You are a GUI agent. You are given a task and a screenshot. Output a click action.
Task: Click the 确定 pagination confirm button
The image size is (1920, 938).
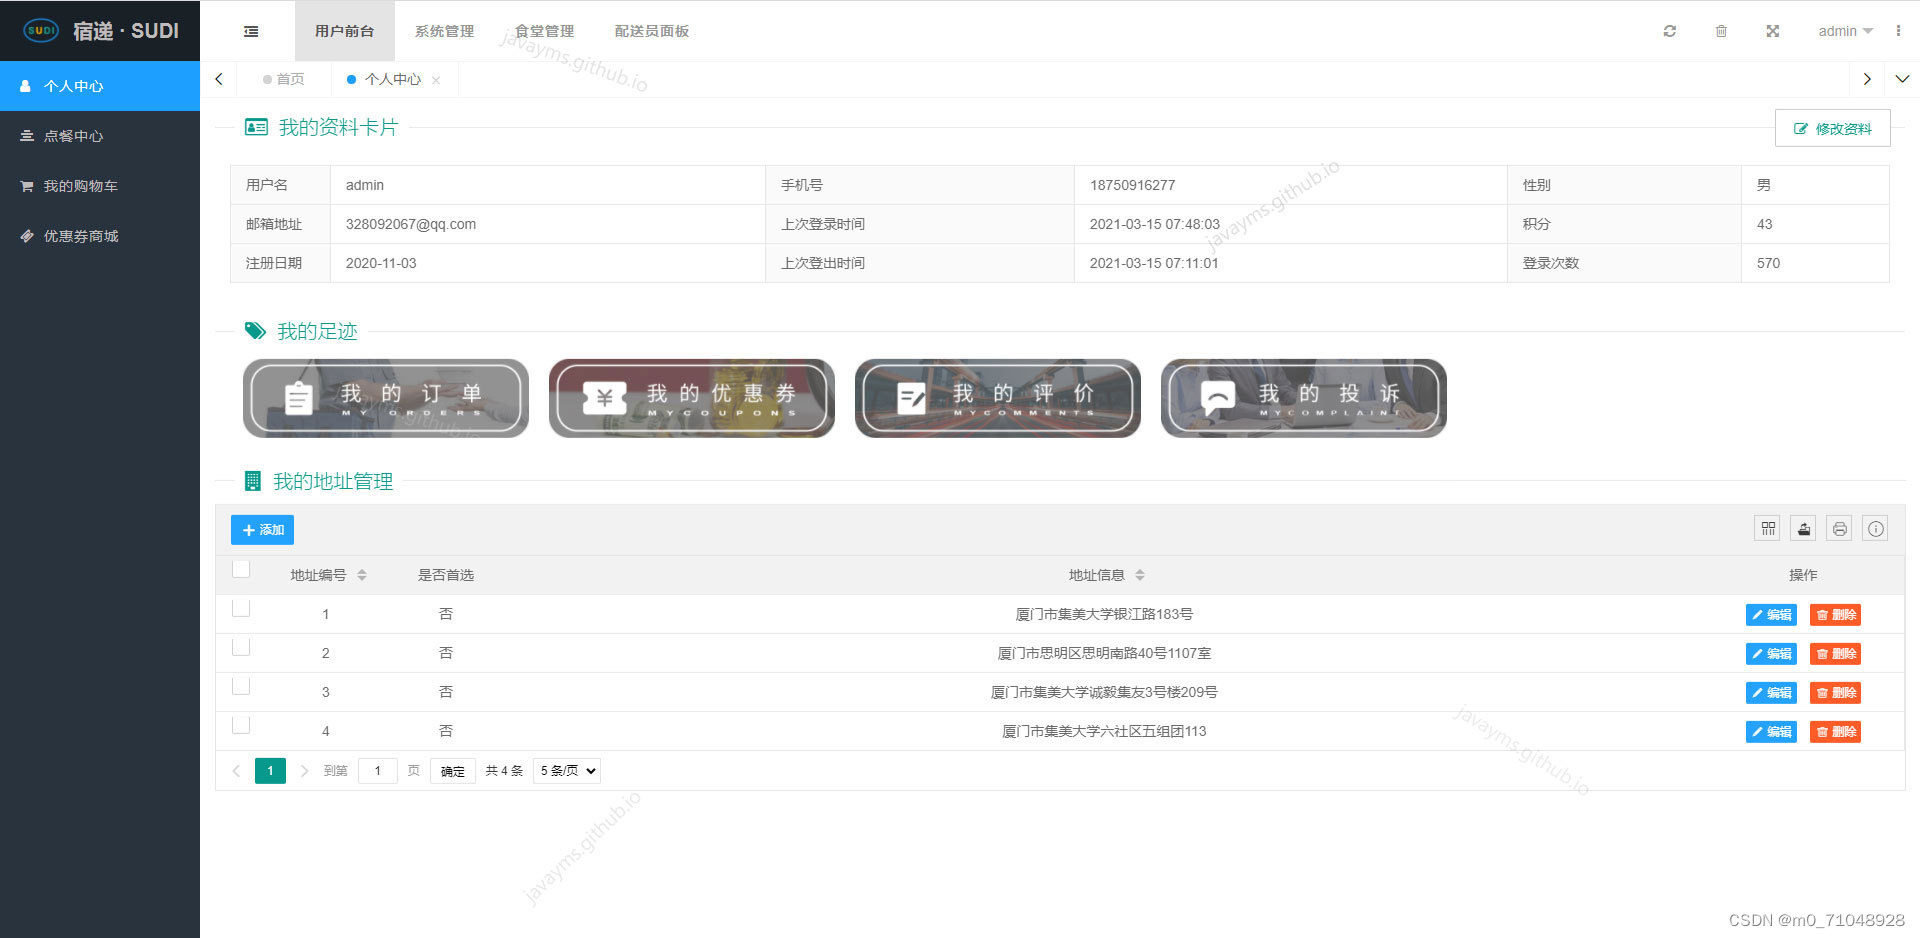pyautogui.click(x=453, y=771)
